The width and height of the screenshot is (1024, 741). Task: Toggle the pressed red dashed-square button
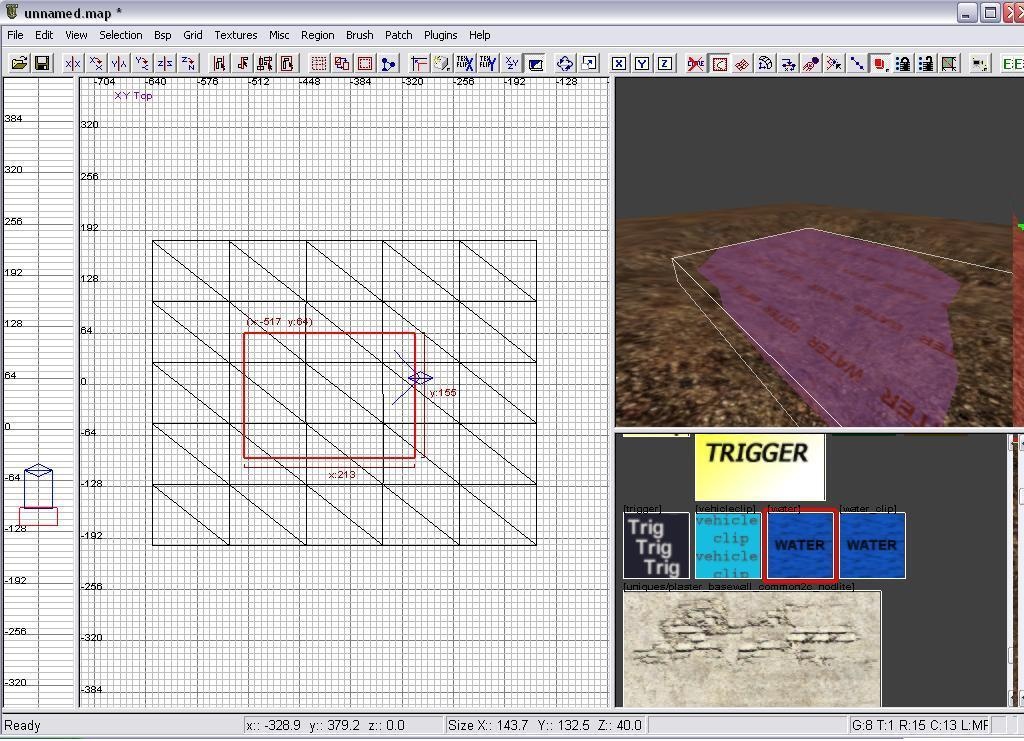[719, 63]
